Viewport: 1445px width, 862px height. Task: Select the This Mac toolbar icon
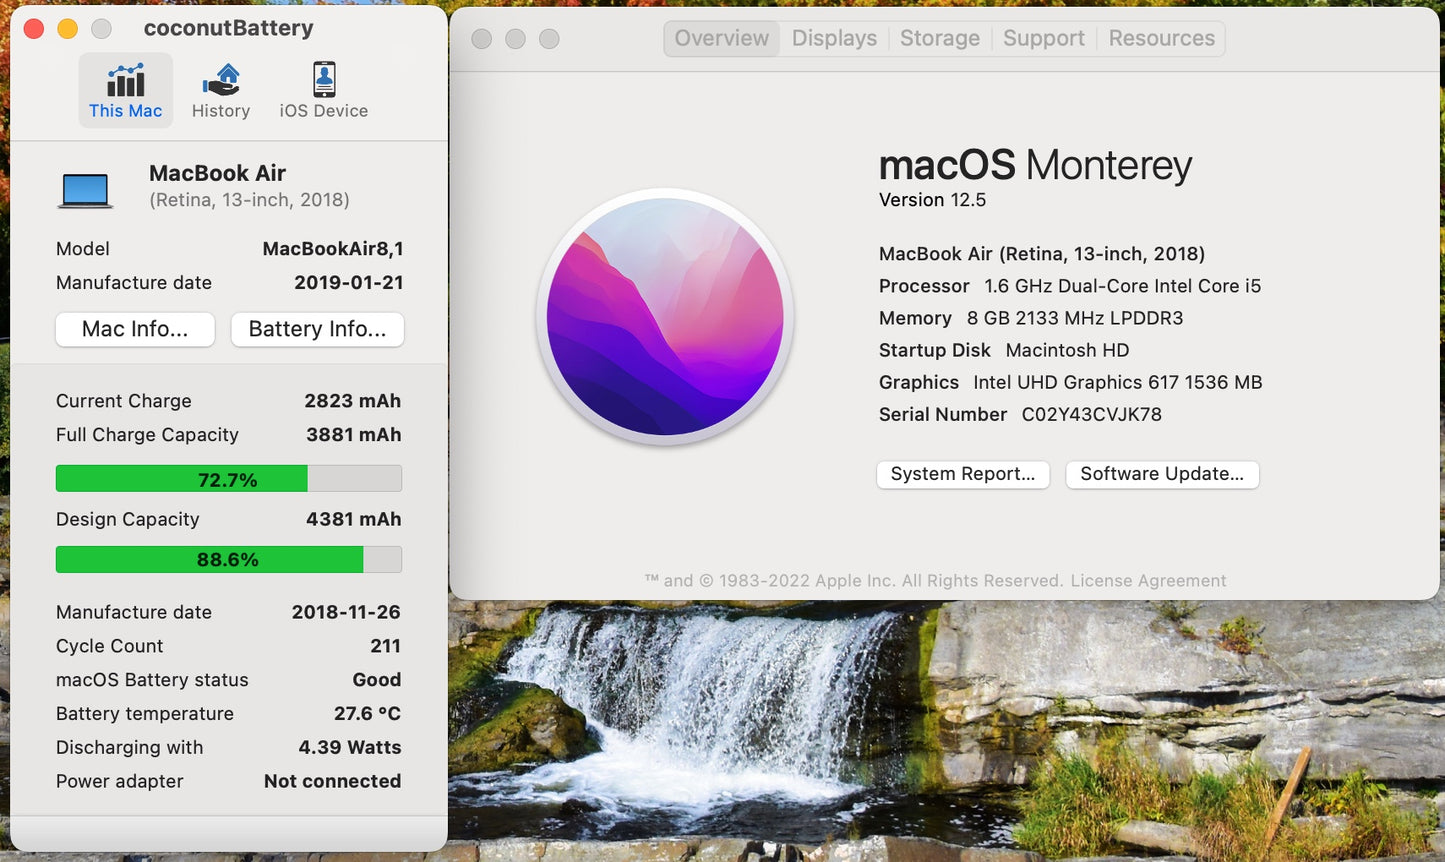[x=125, y=90]
